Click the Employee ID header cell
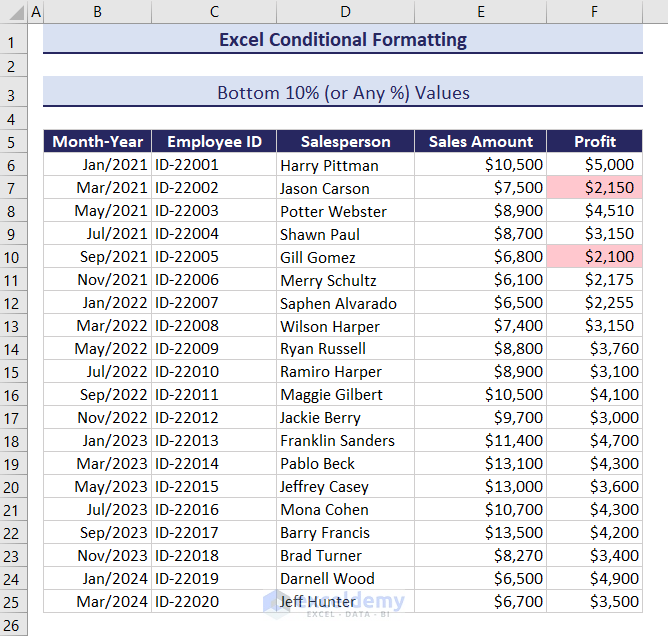This screenshot has width=668, height=636. [214, 142]
